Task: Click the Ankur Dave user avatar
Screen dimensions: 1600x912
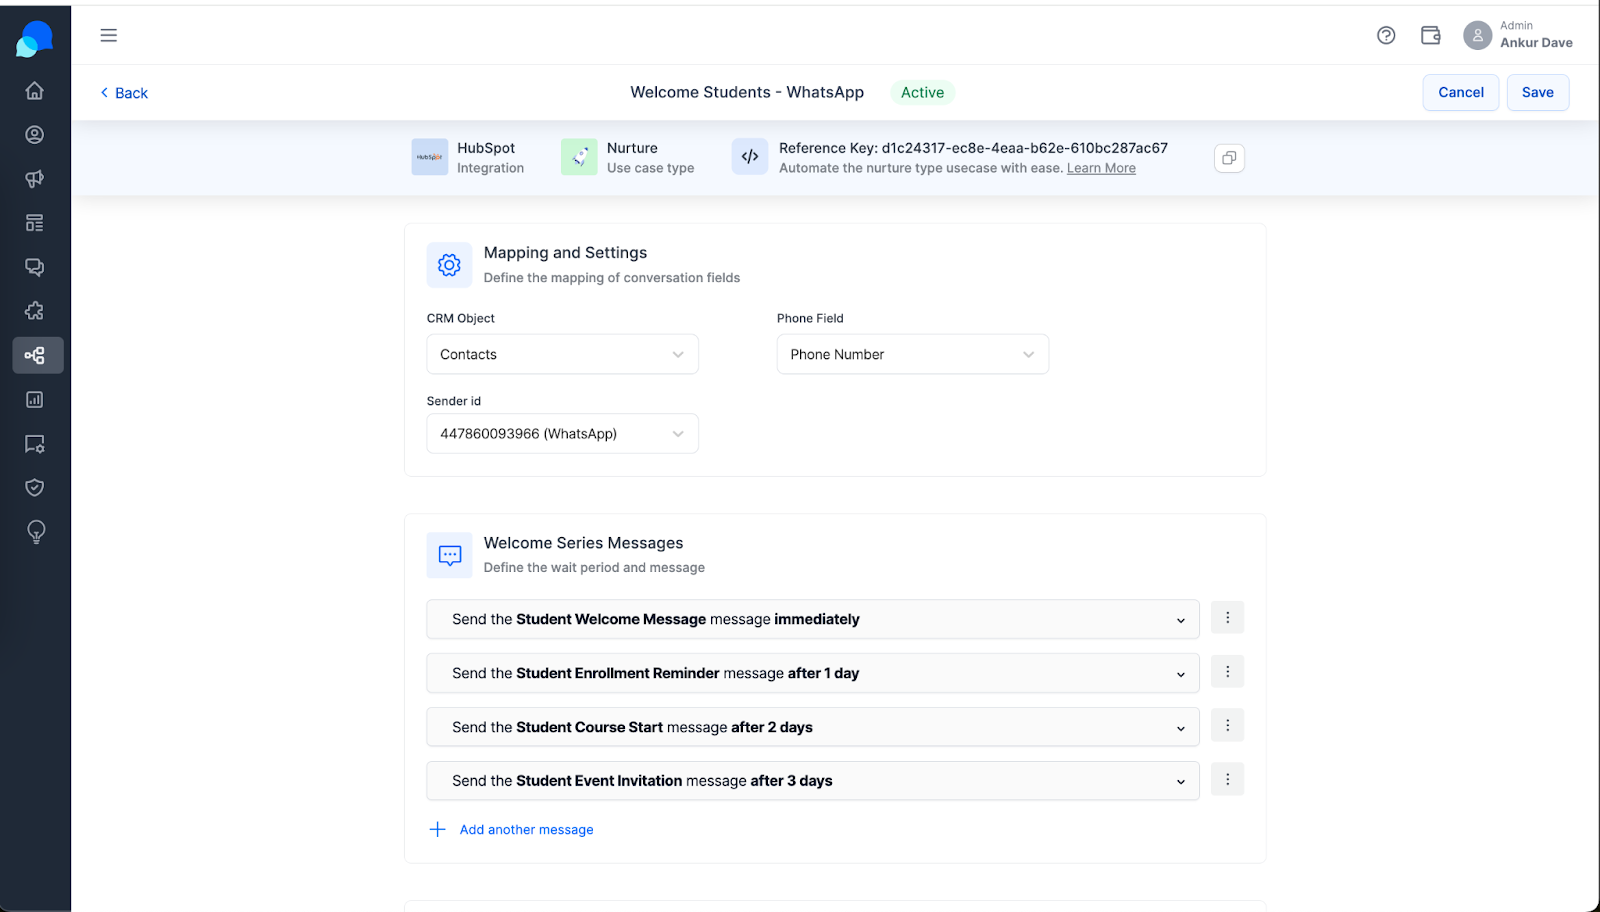Action: [x=1477, y=35]
